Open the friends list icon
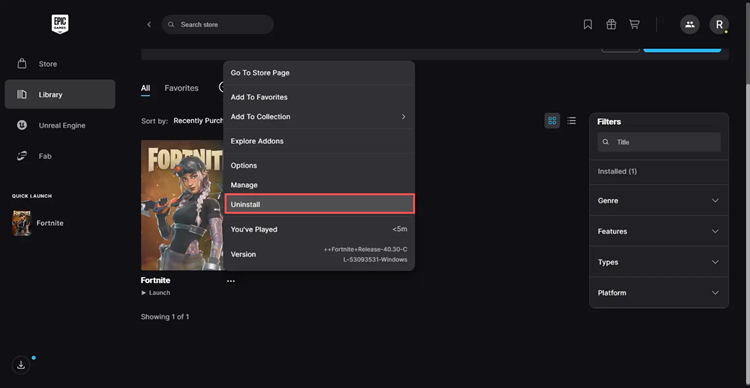750x388 pixels. pos(690,24)
